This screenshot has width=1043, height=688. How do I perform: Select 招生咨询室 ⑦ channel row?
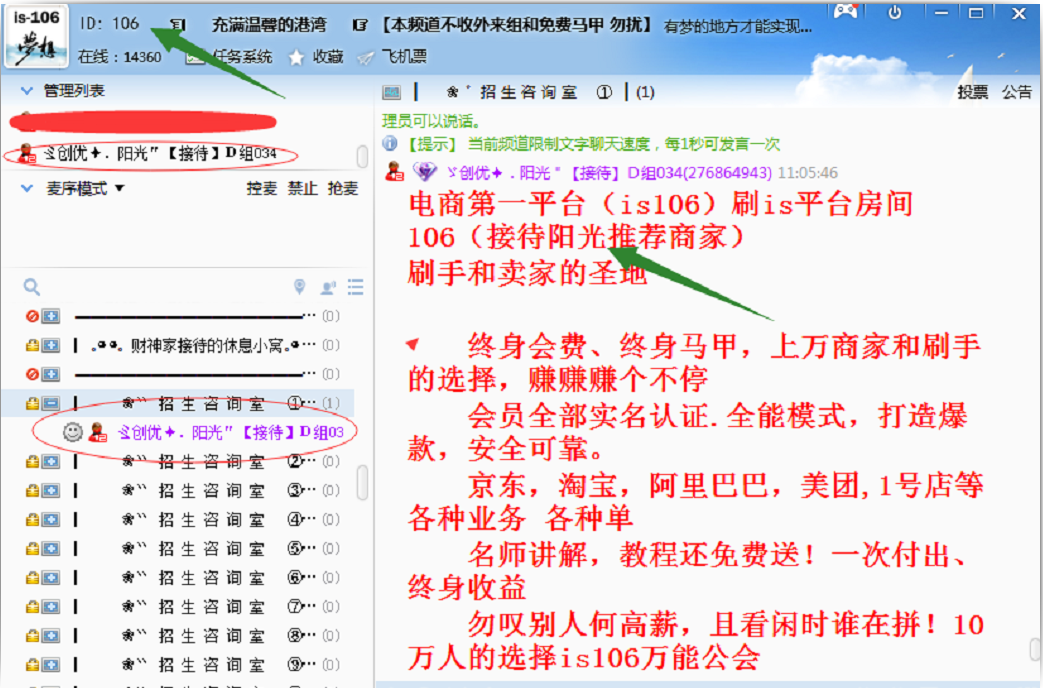point(178,607)
